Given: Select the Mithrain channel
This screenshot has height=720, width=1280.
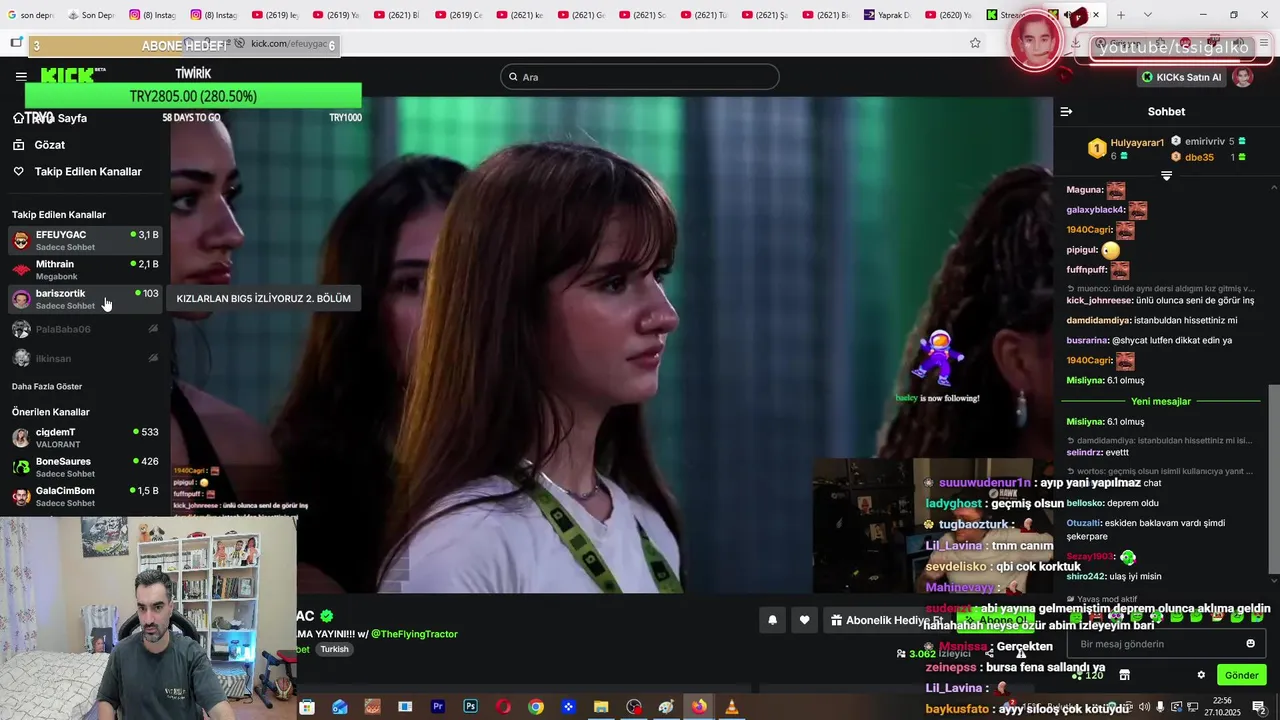Looking at the screenshot, I should [85, 270].
